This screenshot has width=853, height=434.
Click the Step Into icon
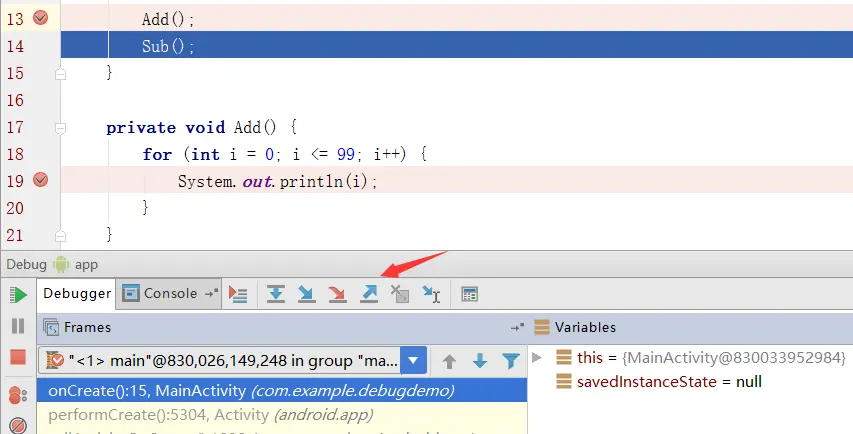(x=307, y=294)
